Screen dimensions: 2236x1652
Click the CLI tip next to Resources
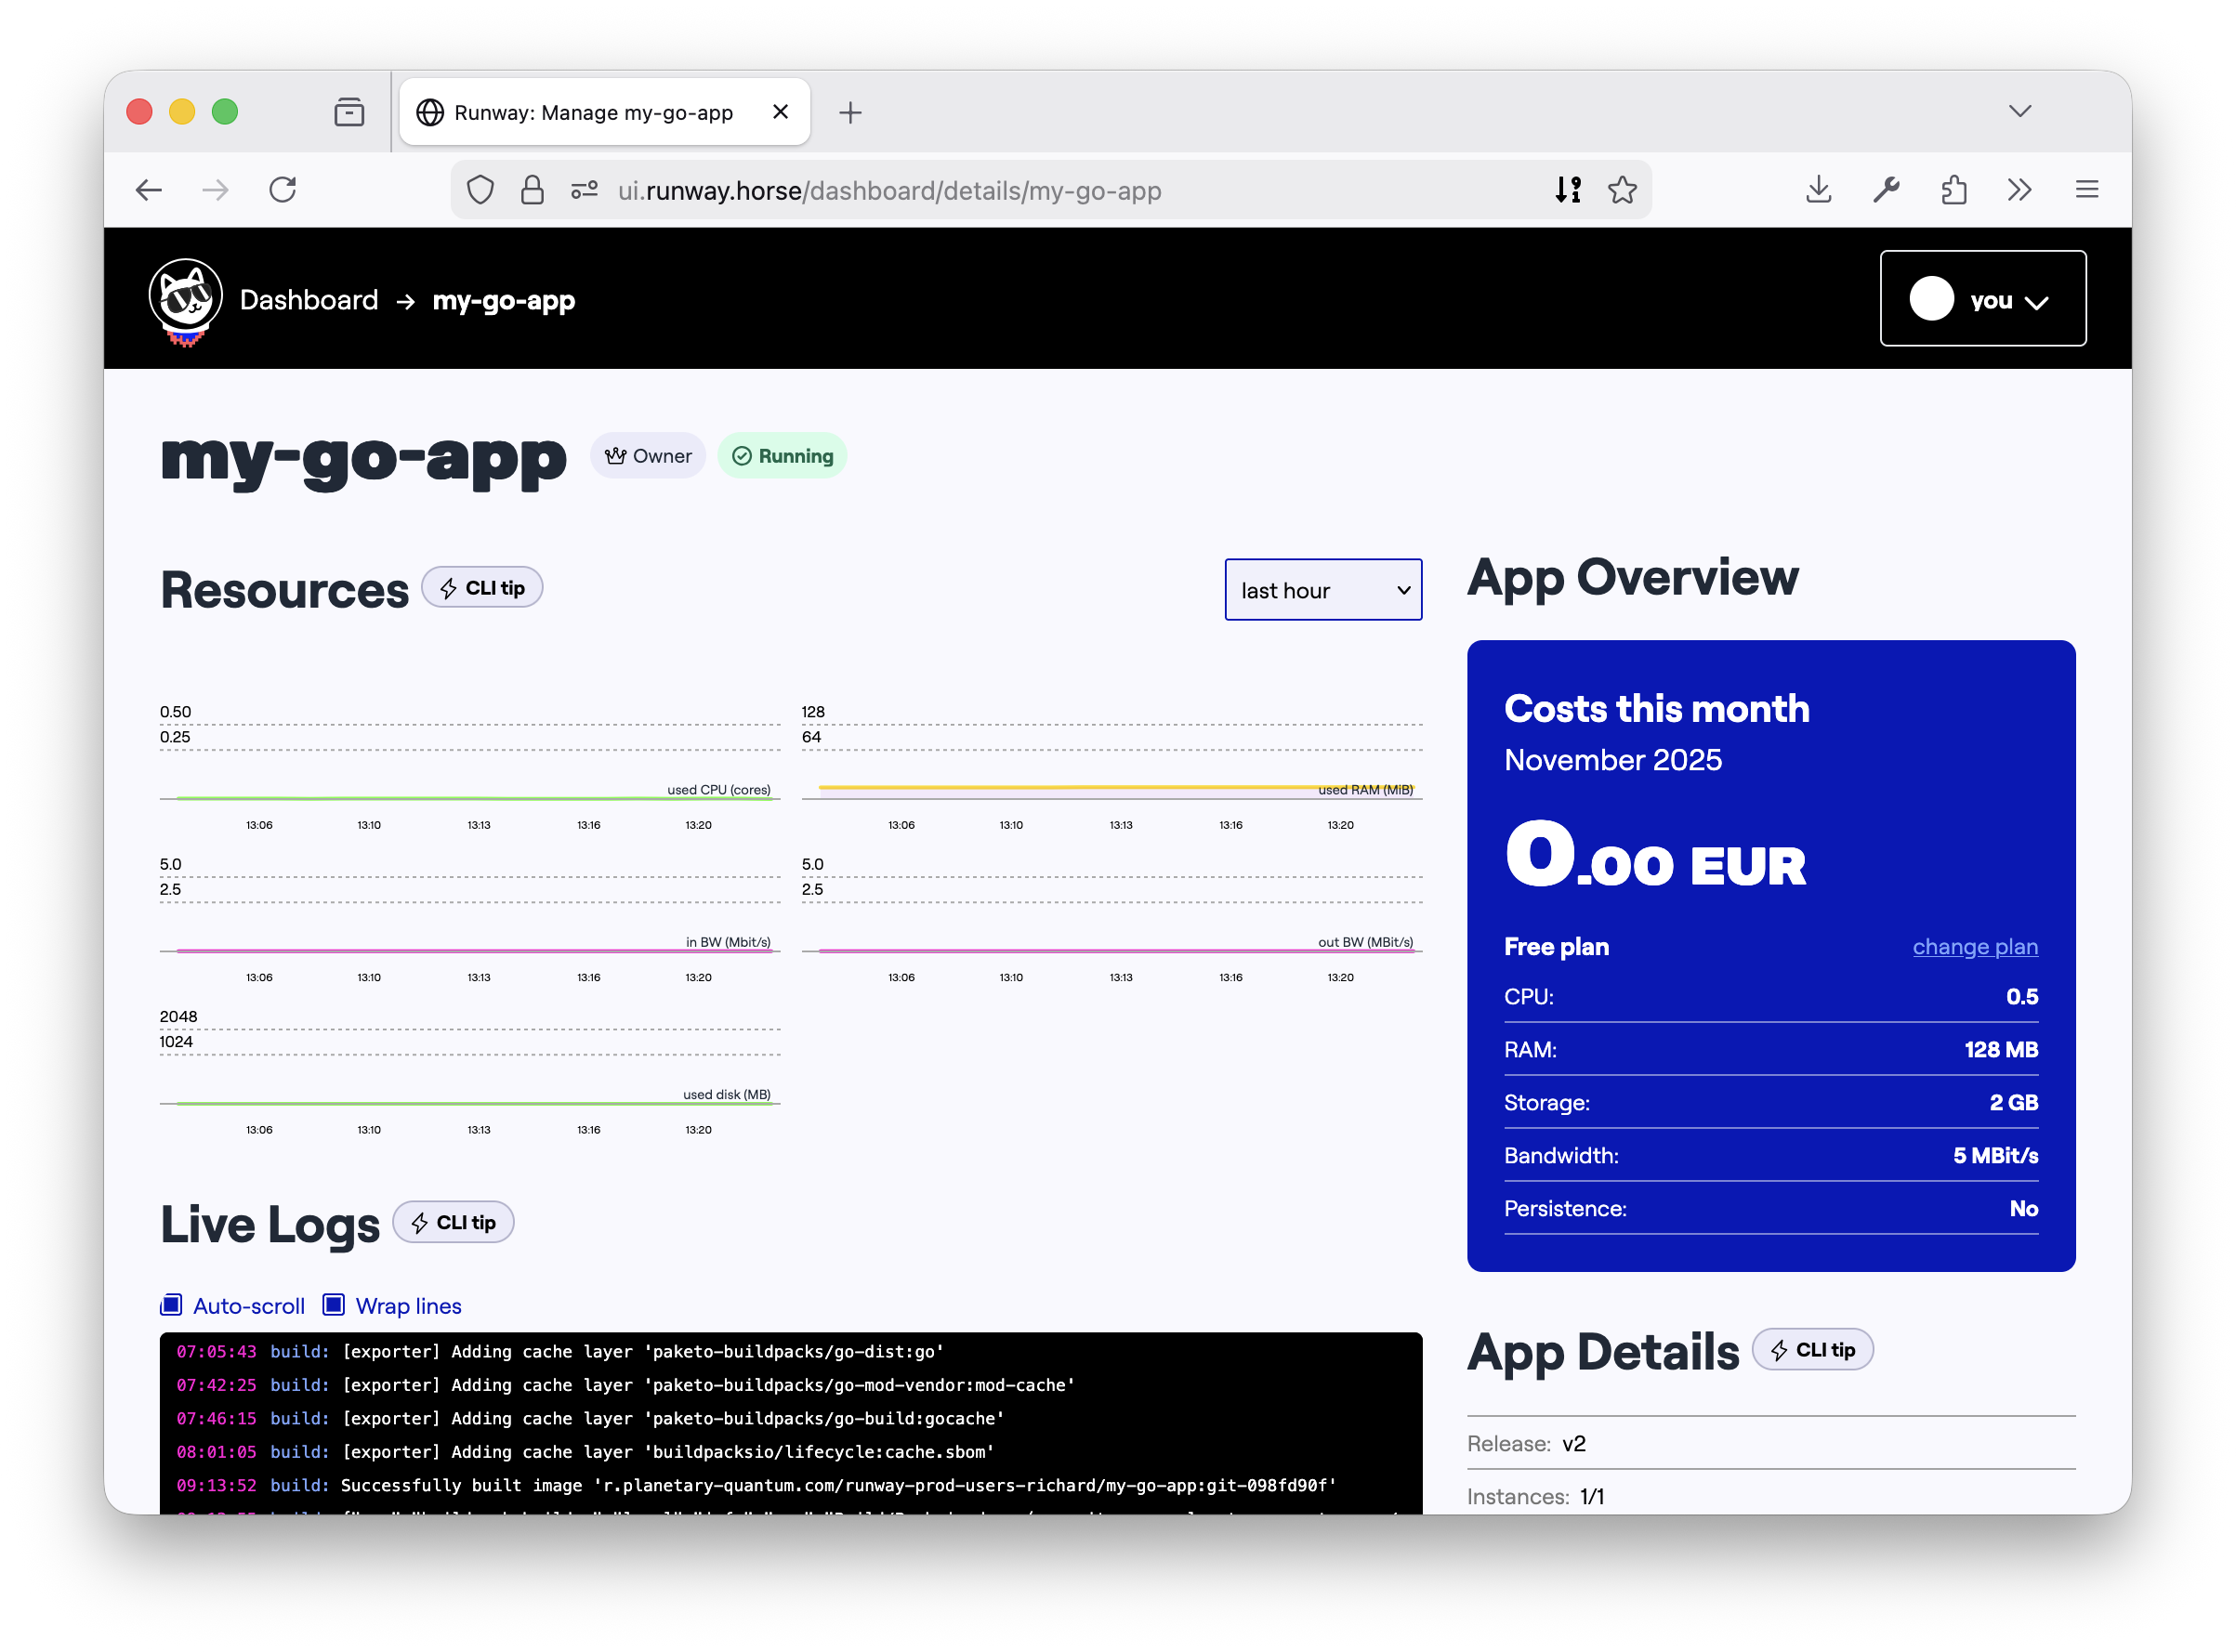[x=482, y=588]
